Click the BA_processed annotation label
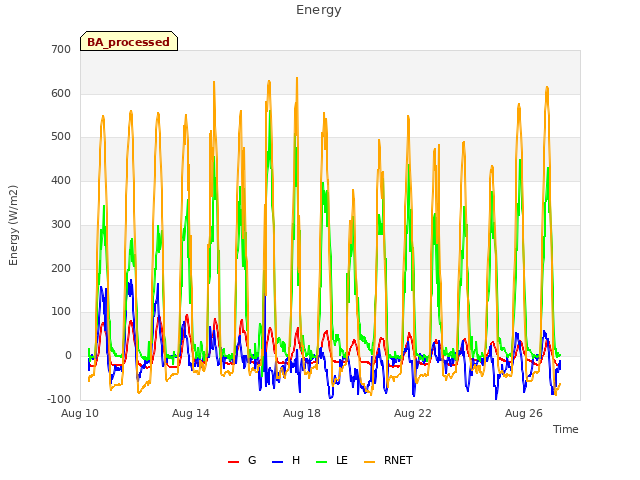The image size is (640, 480). [x=129, y=41]
